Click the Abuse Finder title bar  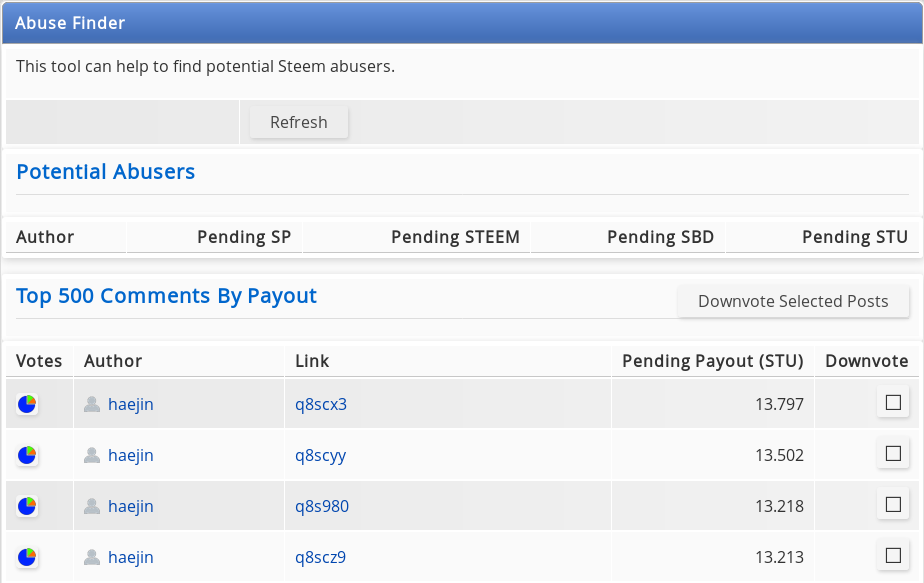462,23
